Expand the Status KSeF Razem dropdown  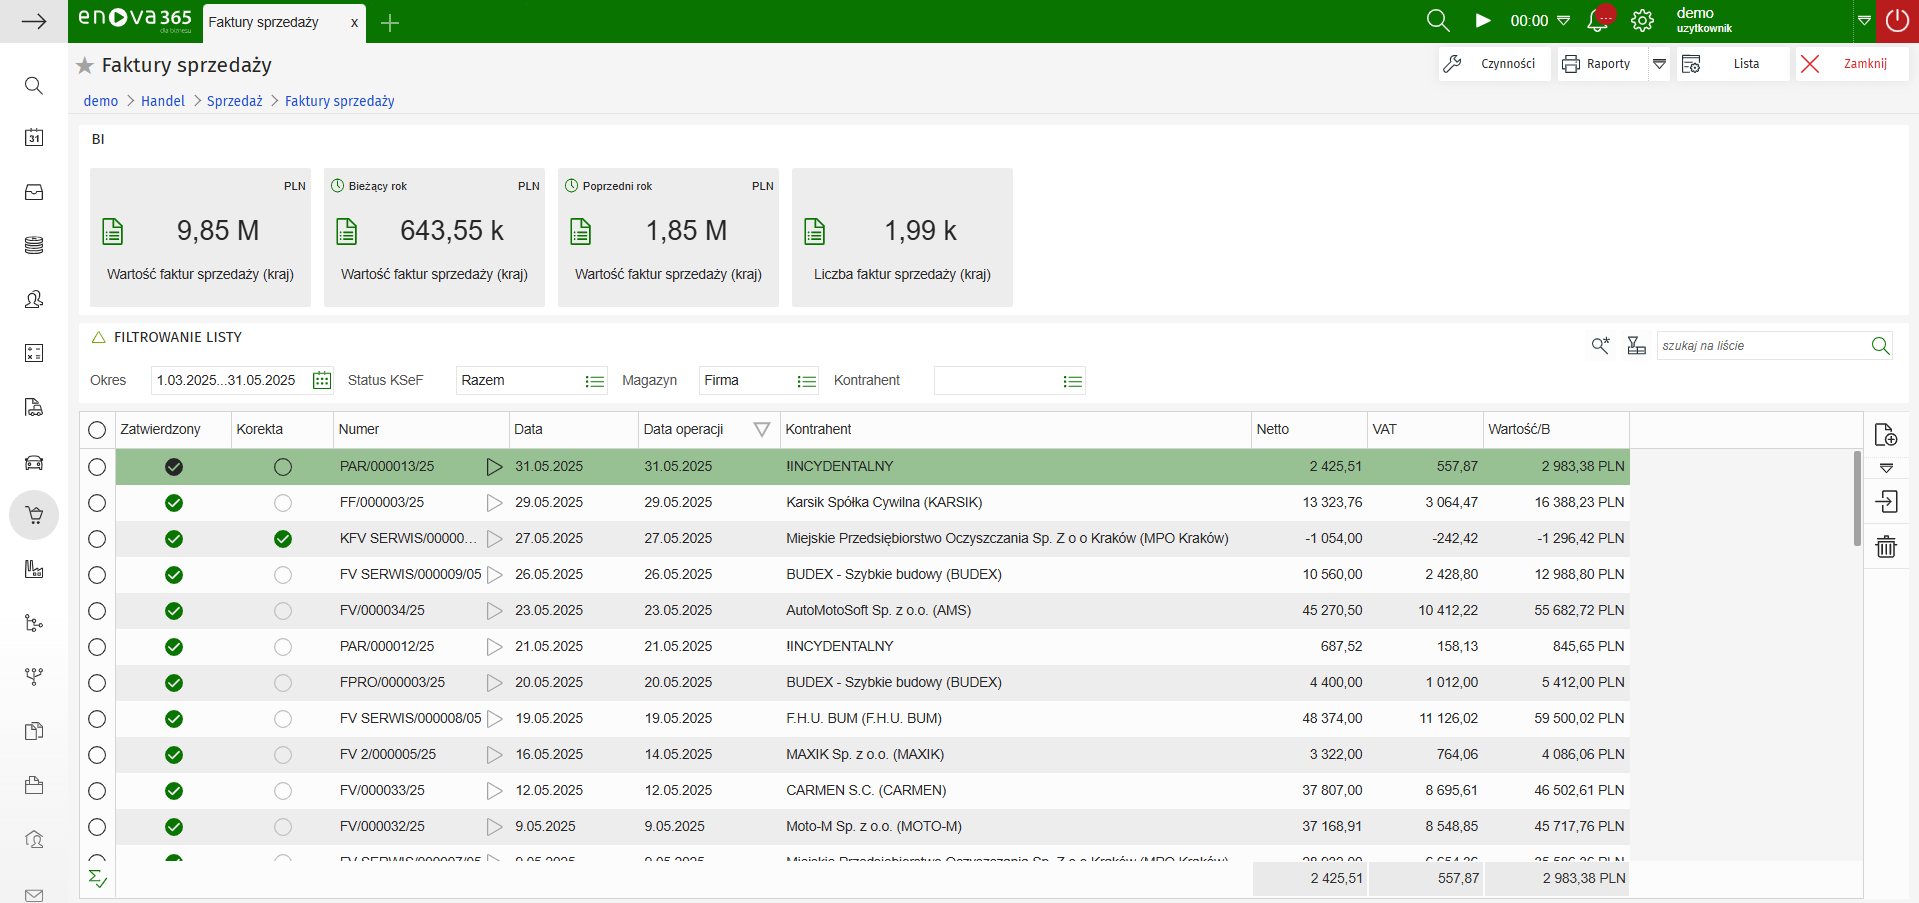point(595,381)
